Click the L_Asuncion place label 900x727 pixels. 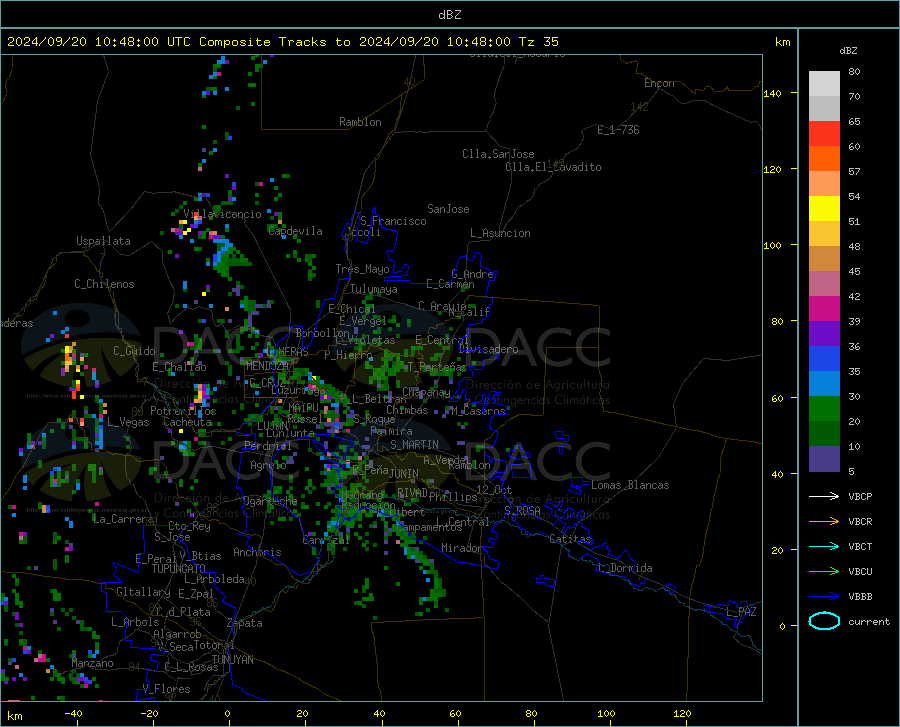click(x=500, y=233)
